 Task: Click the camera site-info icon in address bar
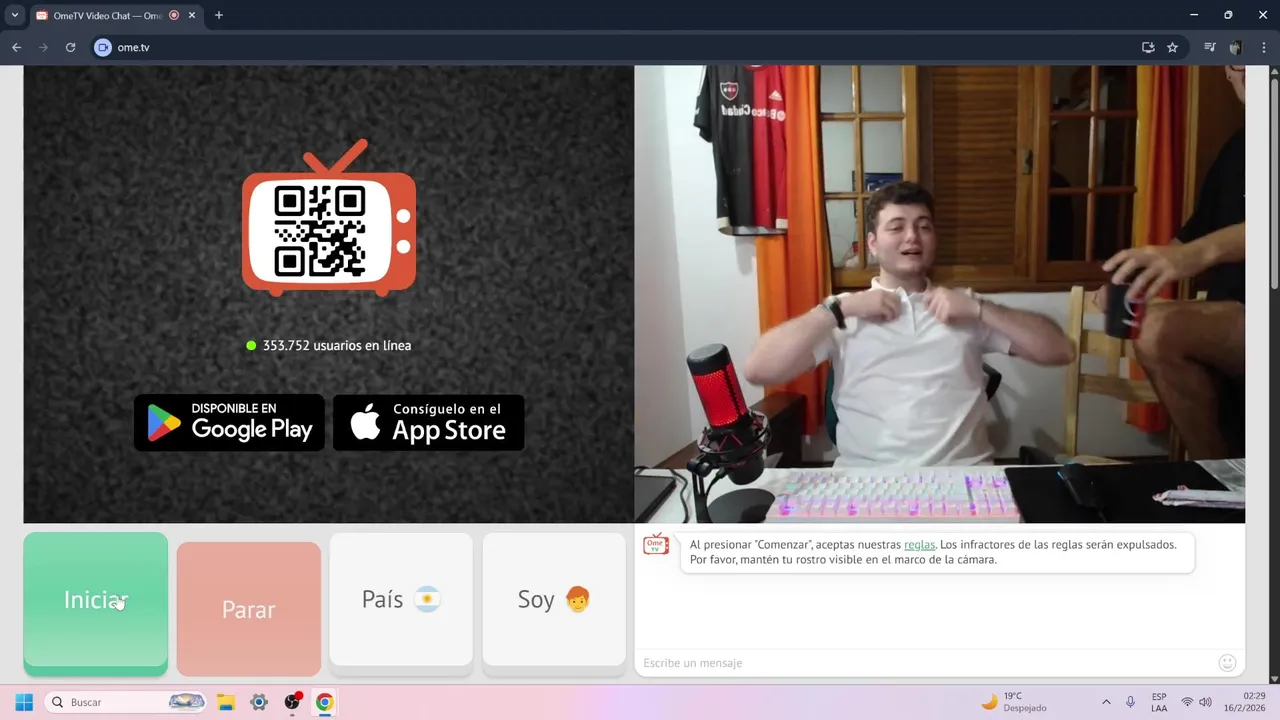click(x=102, y=47)
